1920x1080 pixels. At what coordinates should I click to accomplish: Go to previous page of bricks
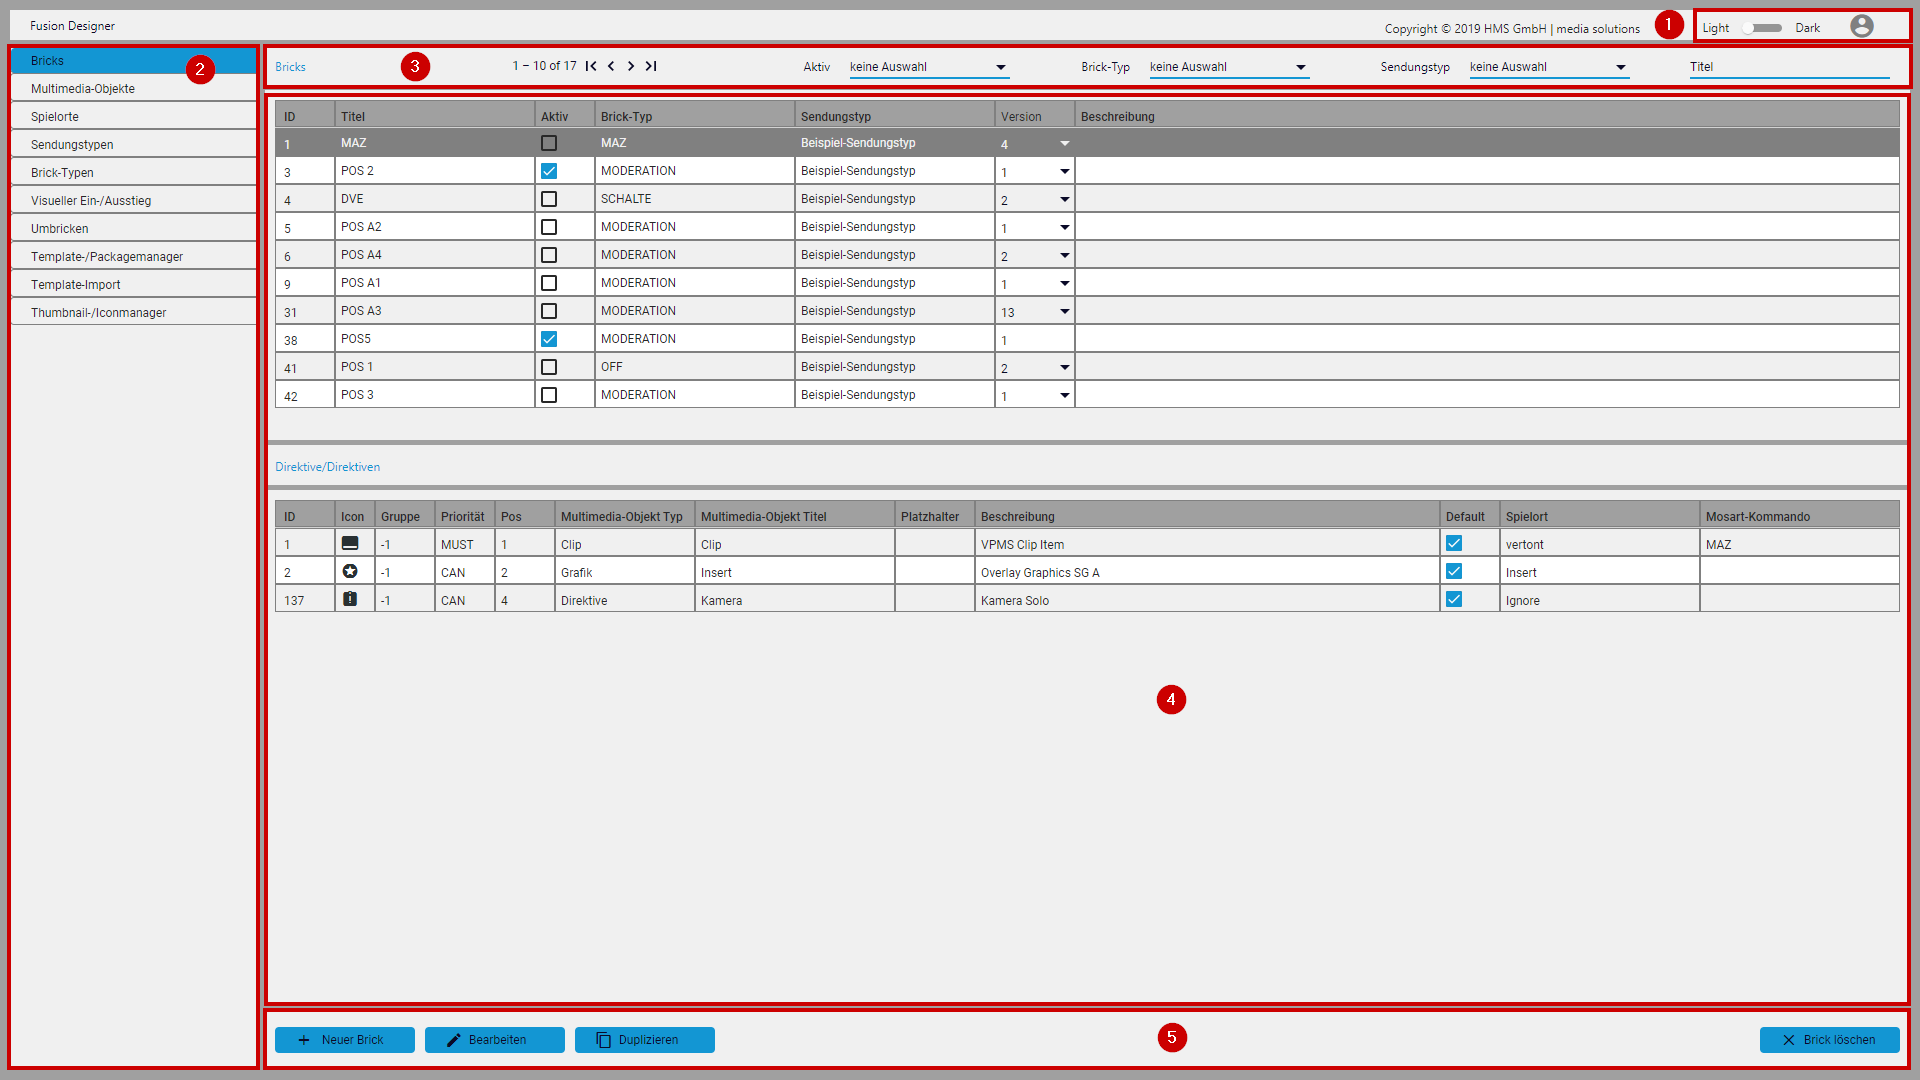pos(611,66)
